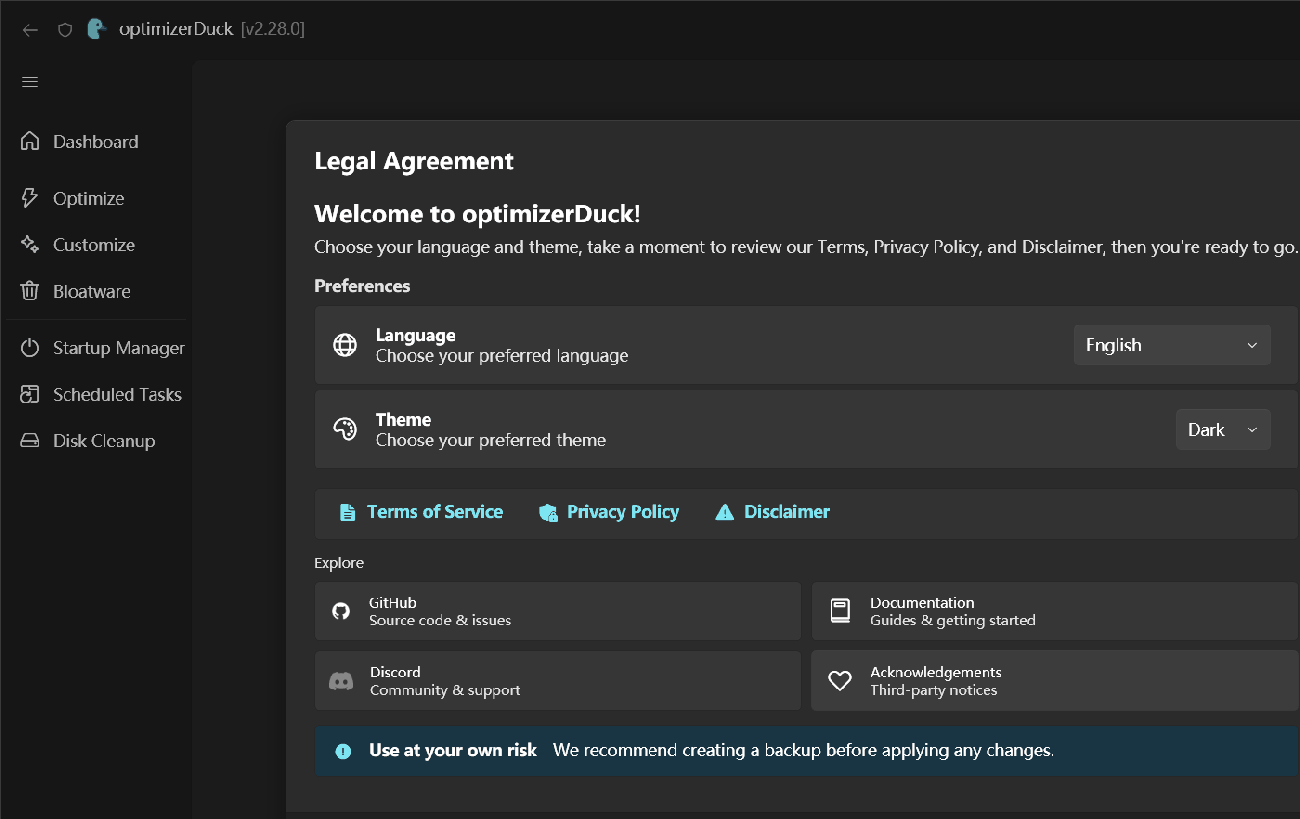Click the back arrow in title bar
The height and width of the screenshot is (819, 1300).
click(30, 30)
